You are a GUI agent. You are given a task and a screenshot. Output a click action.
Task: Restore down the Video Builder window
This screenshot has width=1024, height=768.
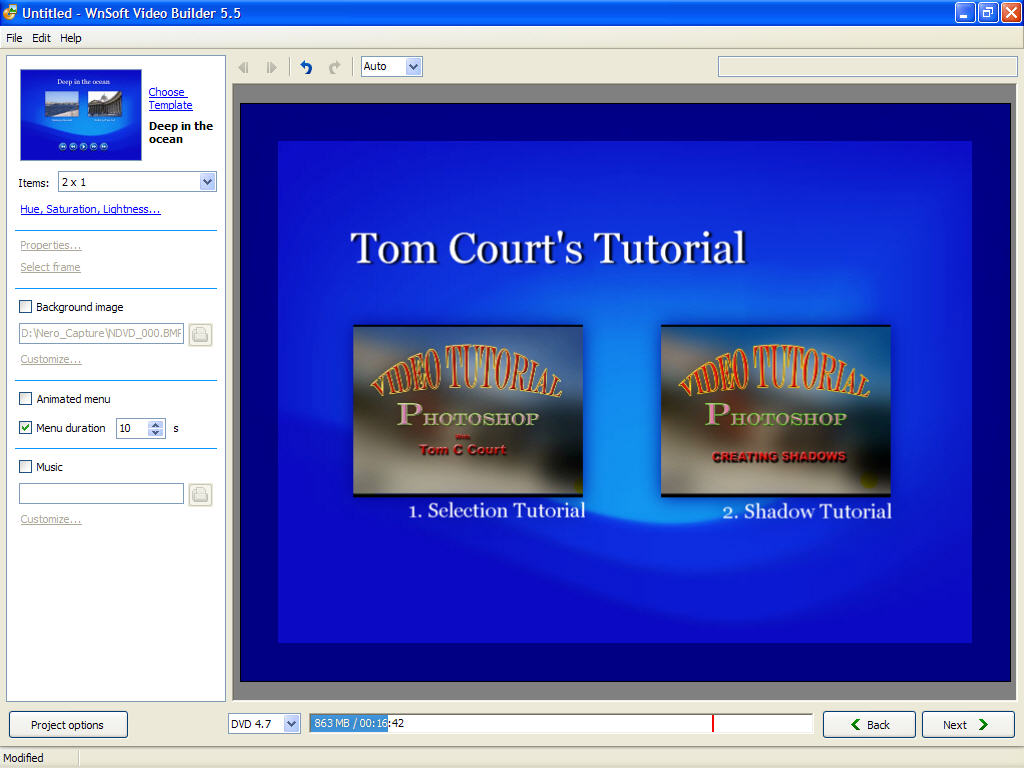coord(987,12)
